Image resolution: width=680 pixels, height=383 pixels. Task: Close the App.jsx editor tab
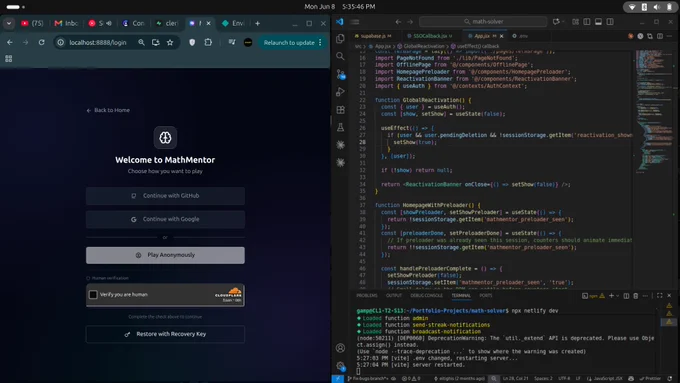[502, 36]
